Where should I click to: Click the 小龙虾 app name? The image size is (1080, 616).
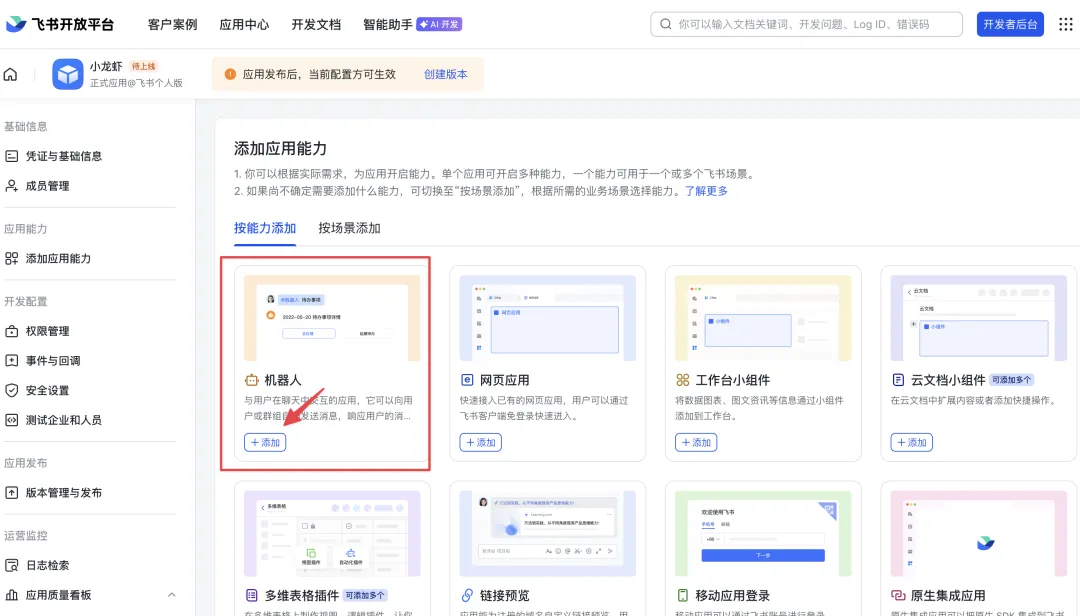(x=106, y=66)
